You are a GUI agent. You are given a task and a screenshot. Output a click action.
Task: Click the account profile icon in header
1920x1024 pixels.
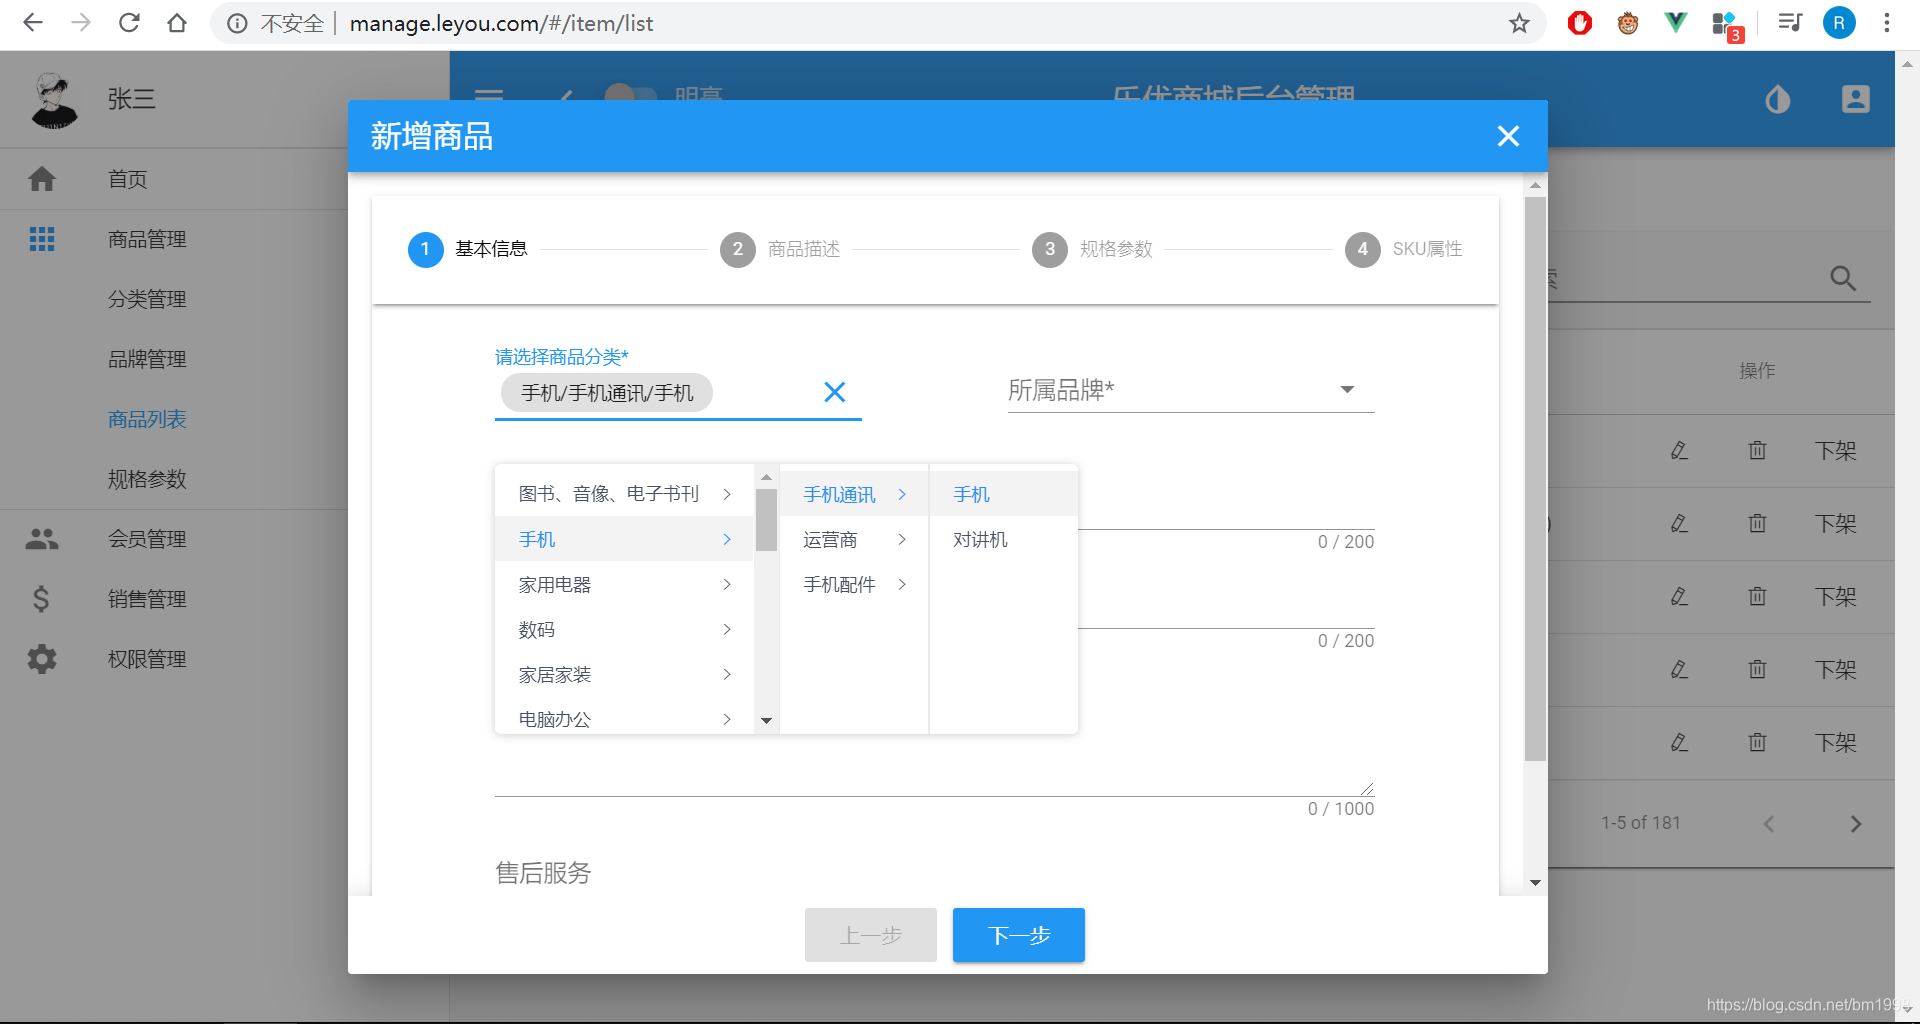[1856, 99]
